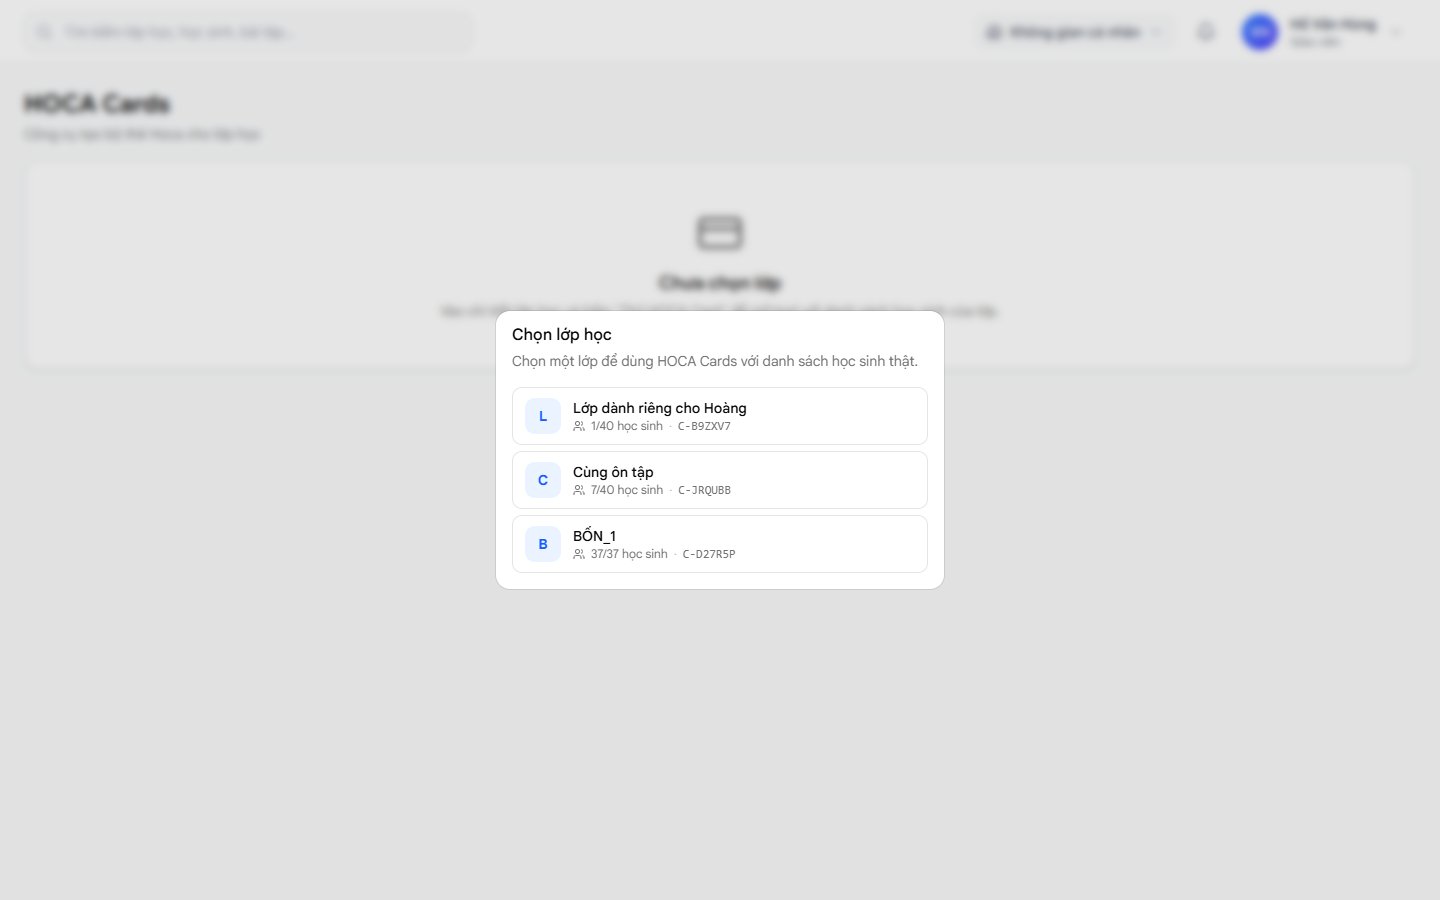Open the notification bell
Viewport: 1440px width, 900px height.
[1206, 32]
